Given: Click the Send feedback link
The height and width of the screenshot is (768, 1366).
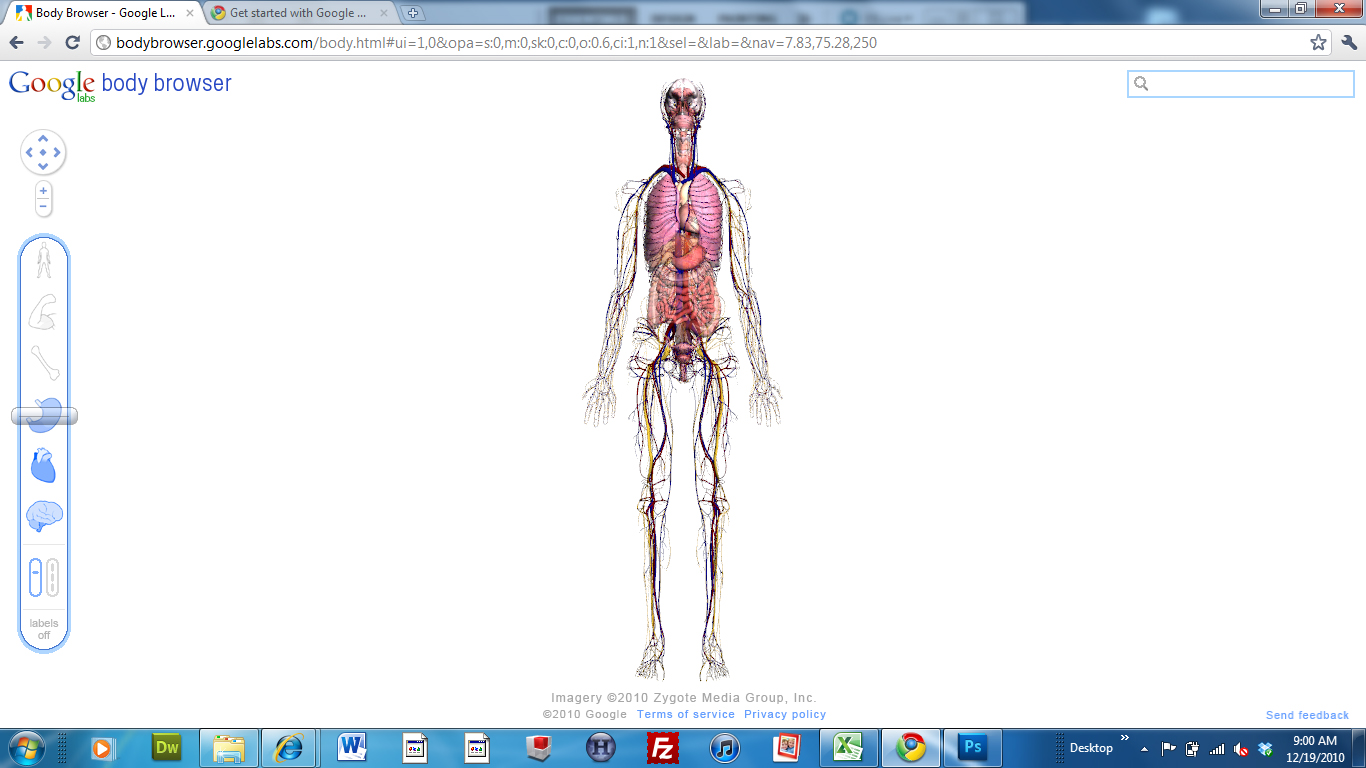Looking at the screenshot, I should click(x=1307, y=715).
